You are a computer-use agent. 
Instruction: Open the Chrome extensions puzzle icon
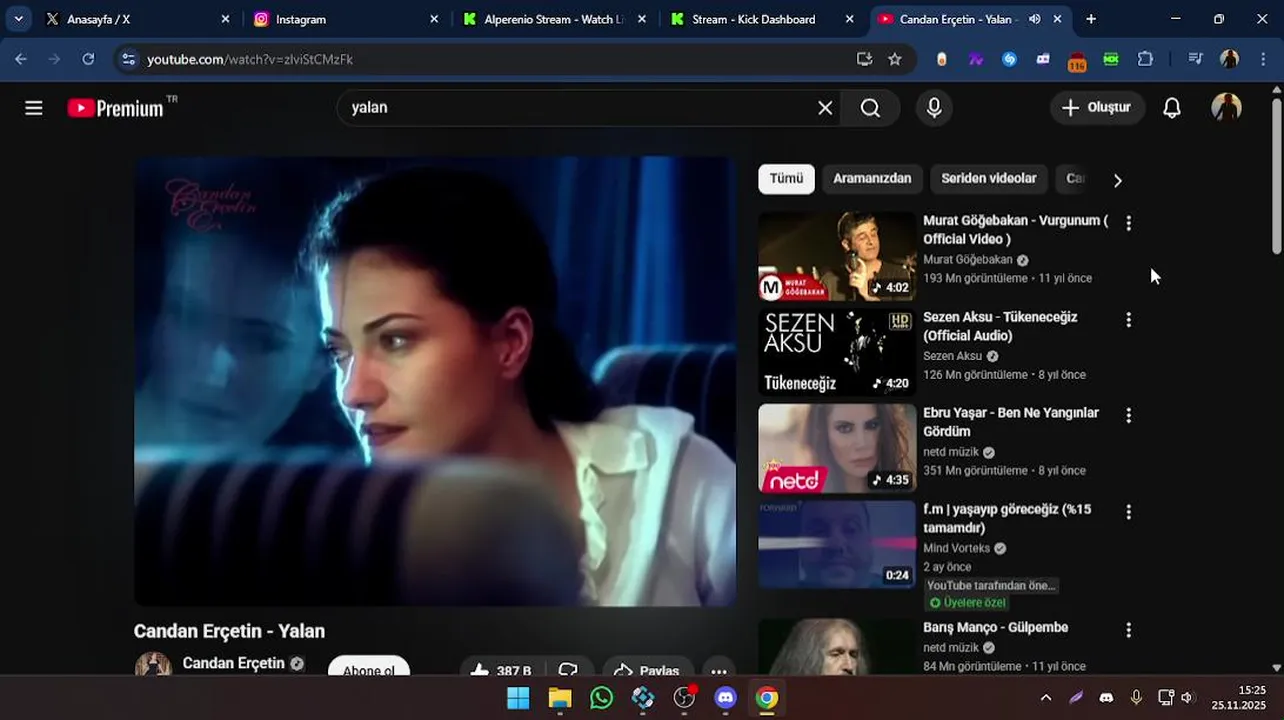pos(1146,59)
